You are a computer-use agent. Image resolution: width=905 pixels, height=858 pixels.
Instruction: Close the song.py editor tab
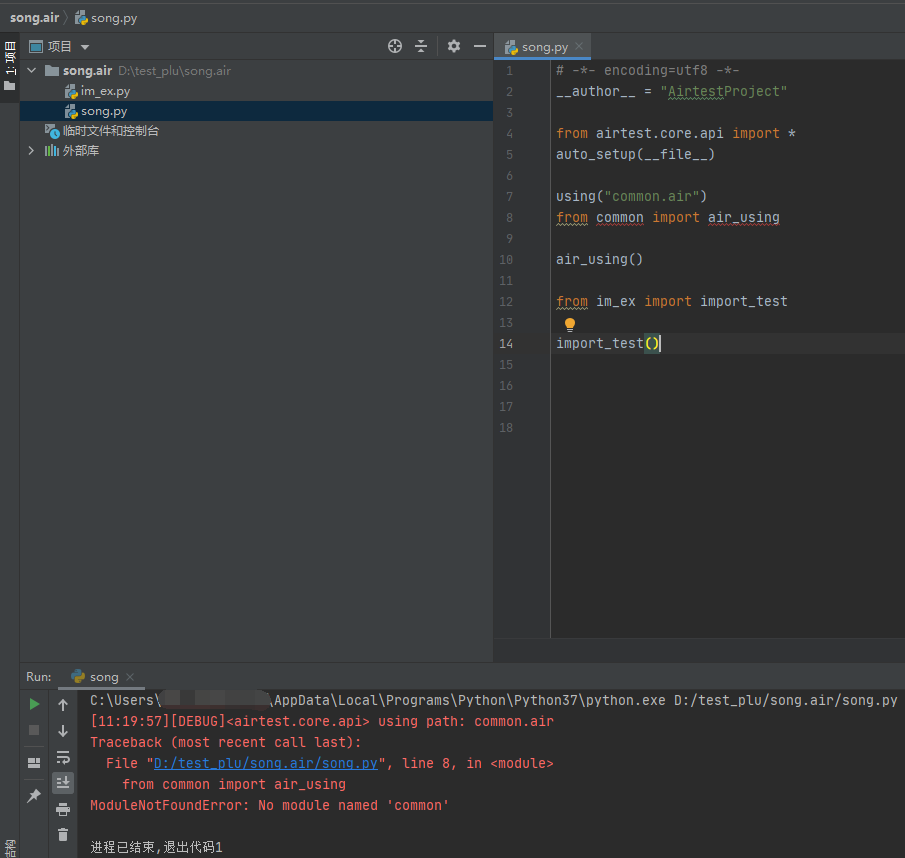[x=579, y=46]
